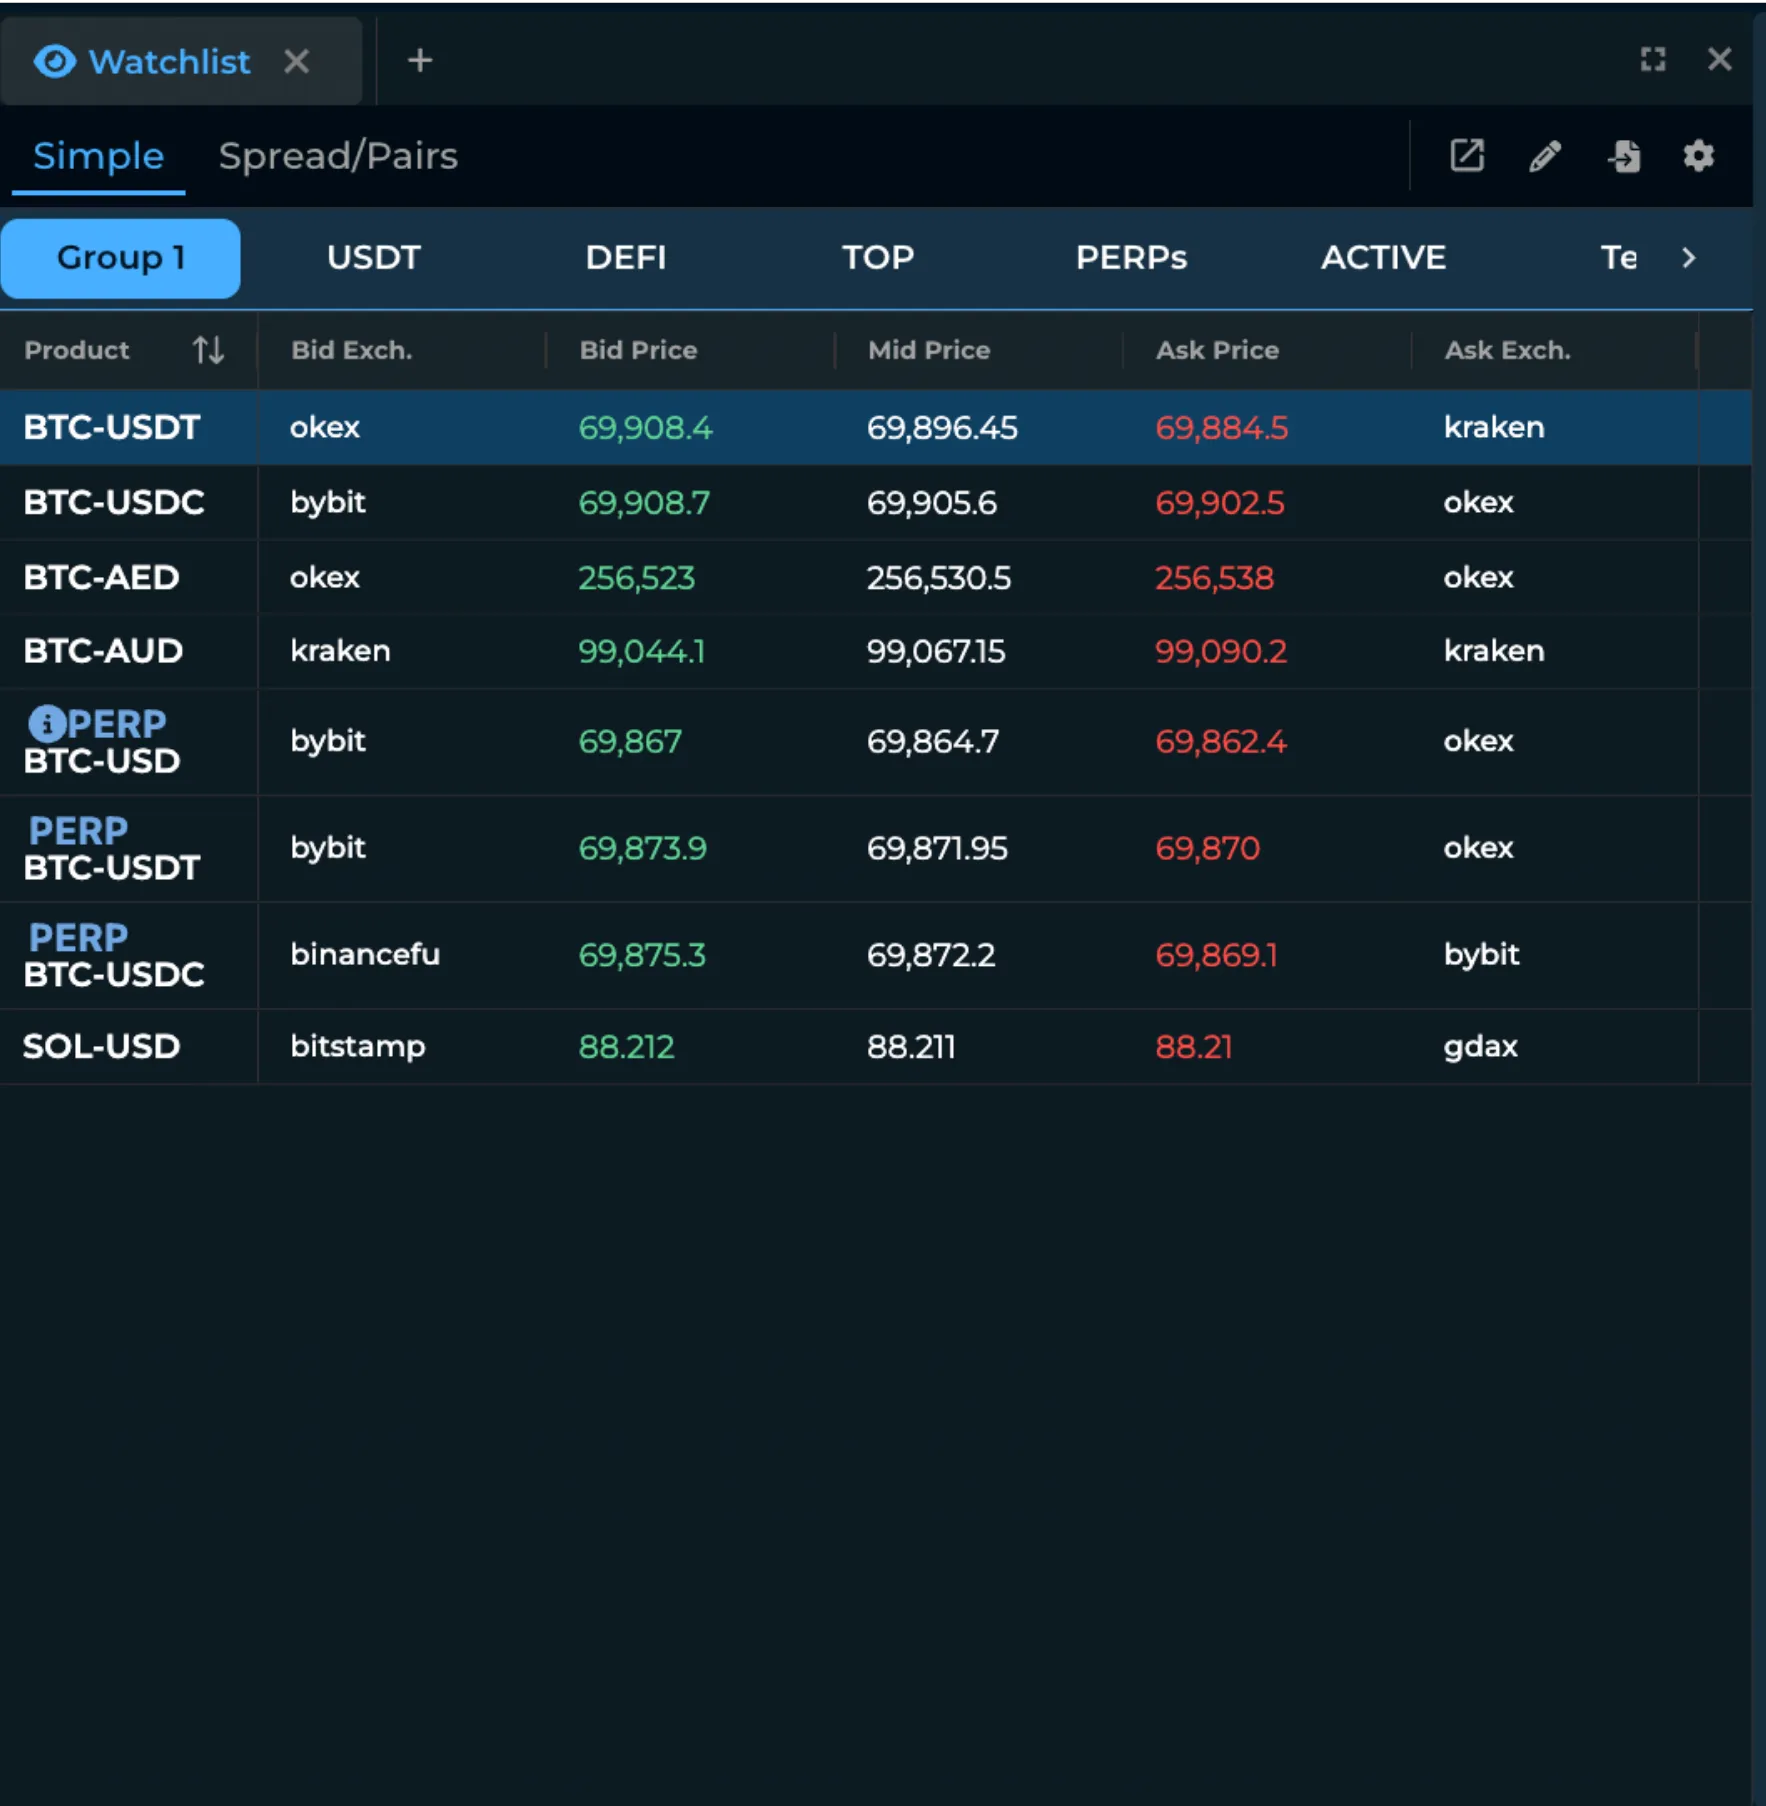Click mid price 256,530.5
This screenshot has height=1806, width=1766.
[939, 577]
